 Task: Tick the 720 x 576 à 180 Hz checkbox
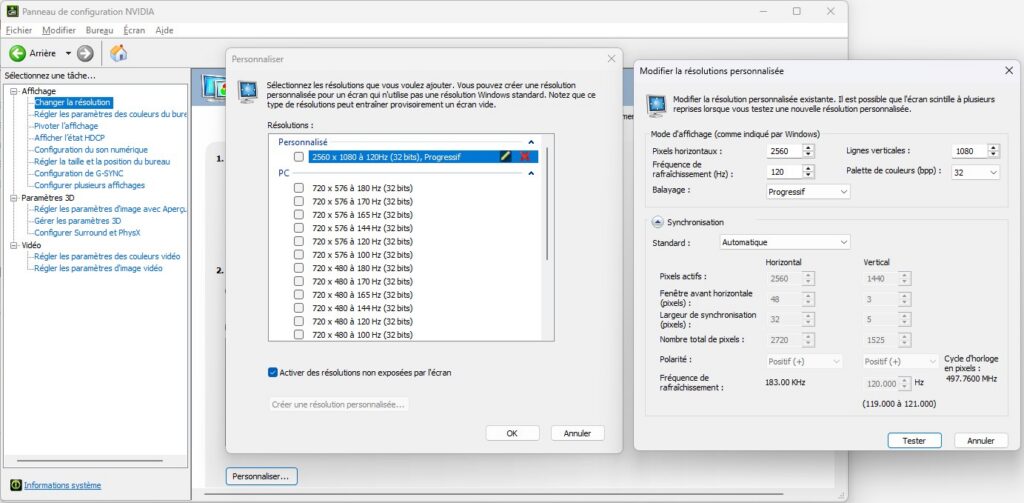299,188
